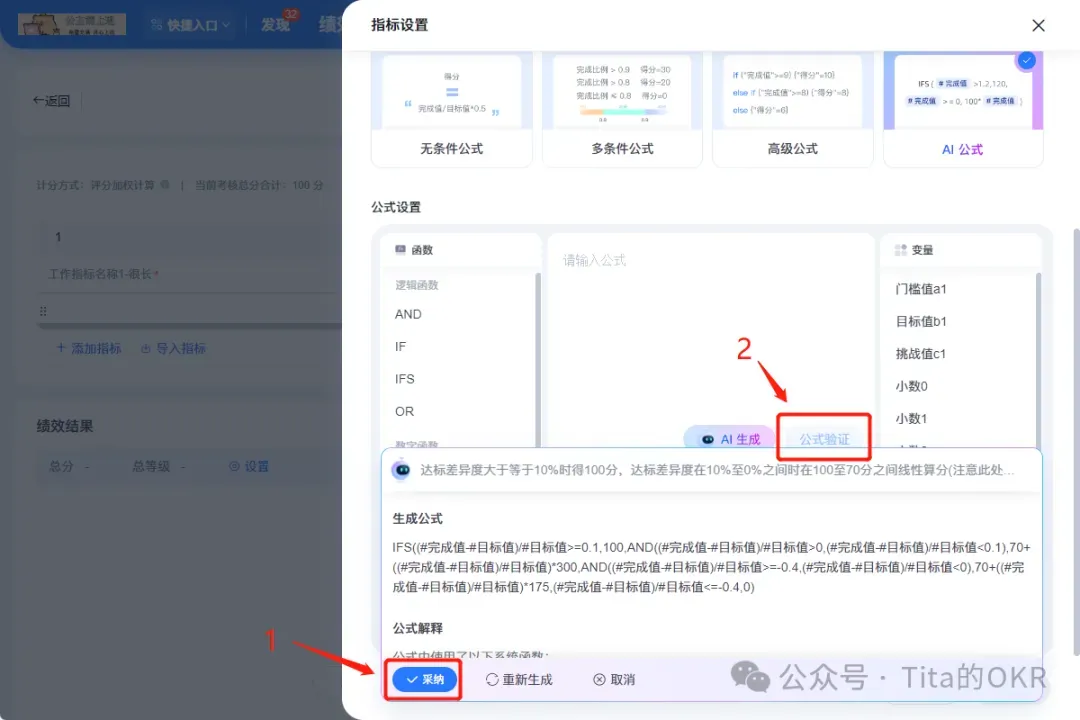1080x720 pixels.
Task: Click 重新生成 to regenerate formula
Action: coord(519,679)
